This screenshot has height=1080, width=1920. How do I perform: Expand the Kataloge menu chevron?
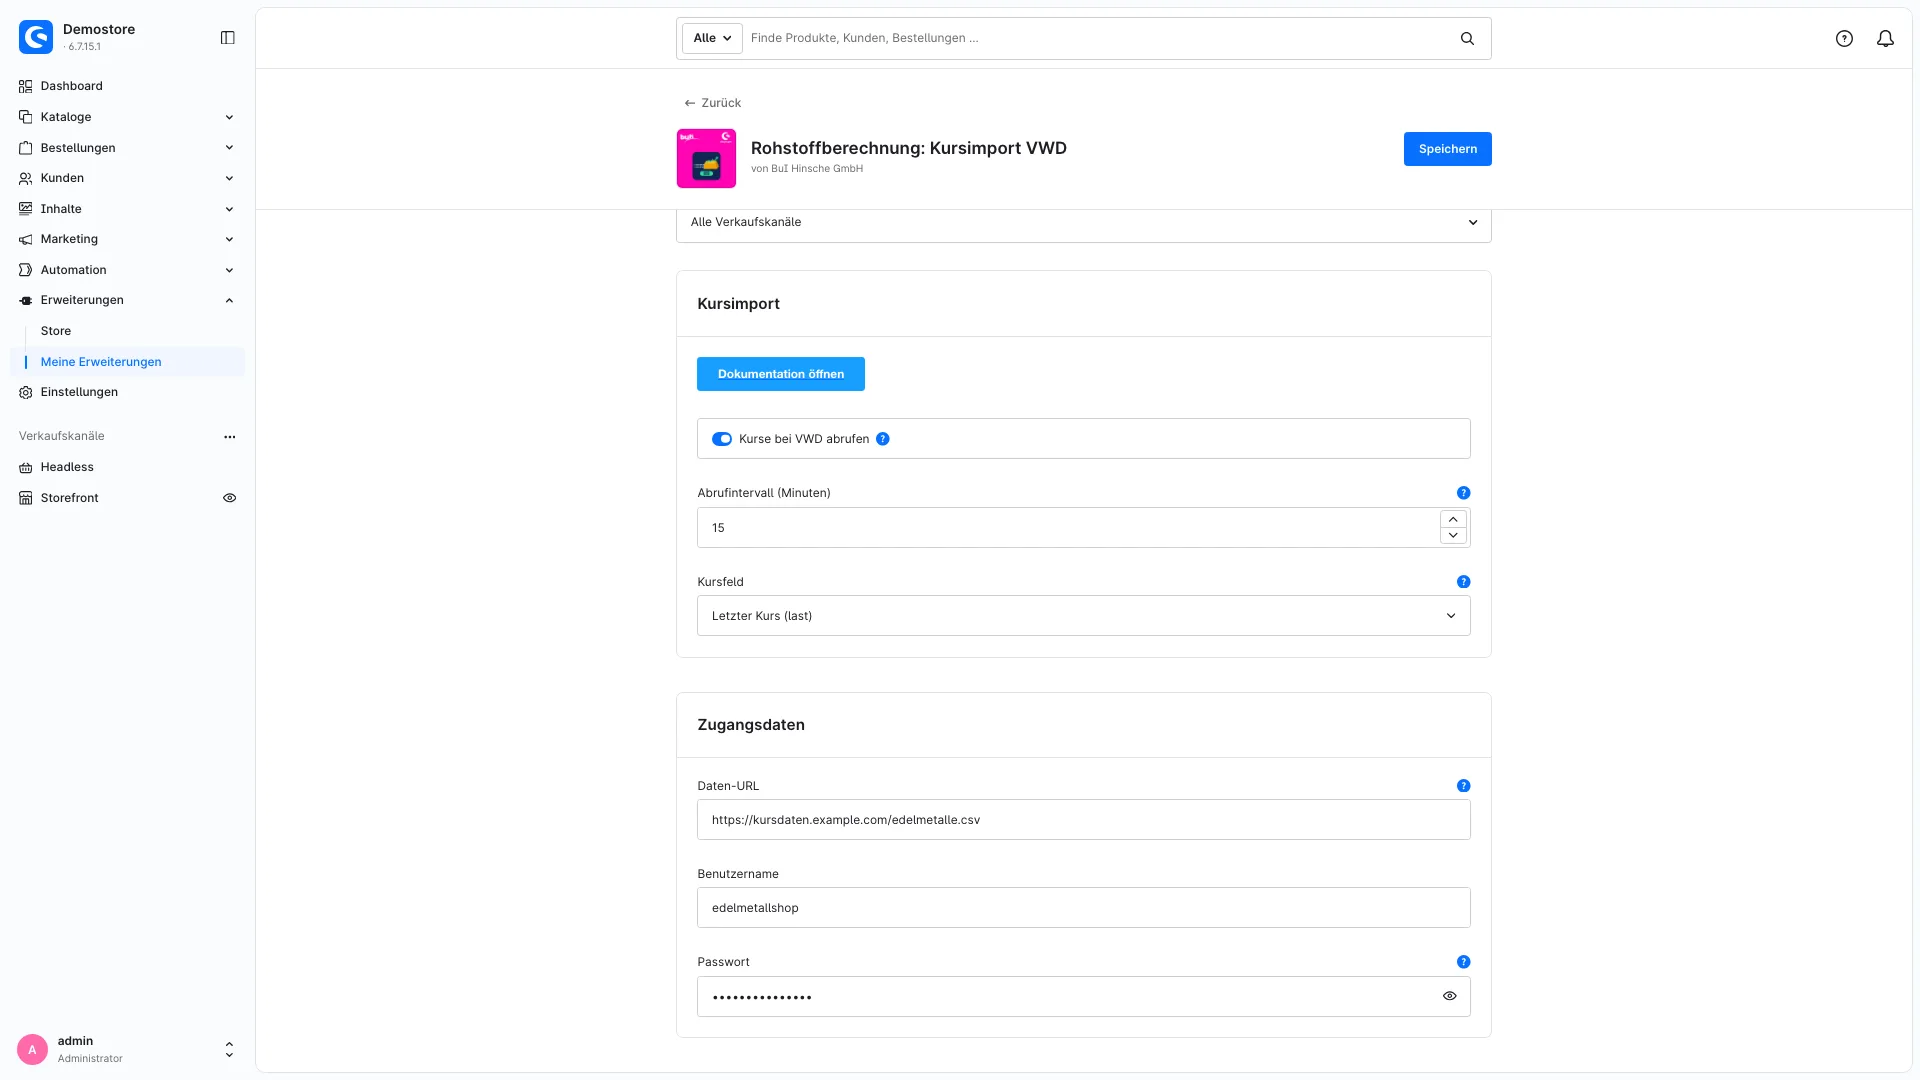pos(229,117)
